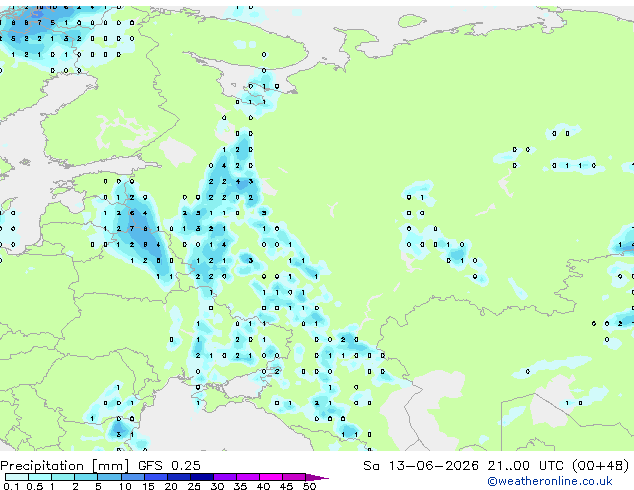Select the 0.5–1 mm legend swatch
This screenshot has height=490, width=634.
point(40,477)
